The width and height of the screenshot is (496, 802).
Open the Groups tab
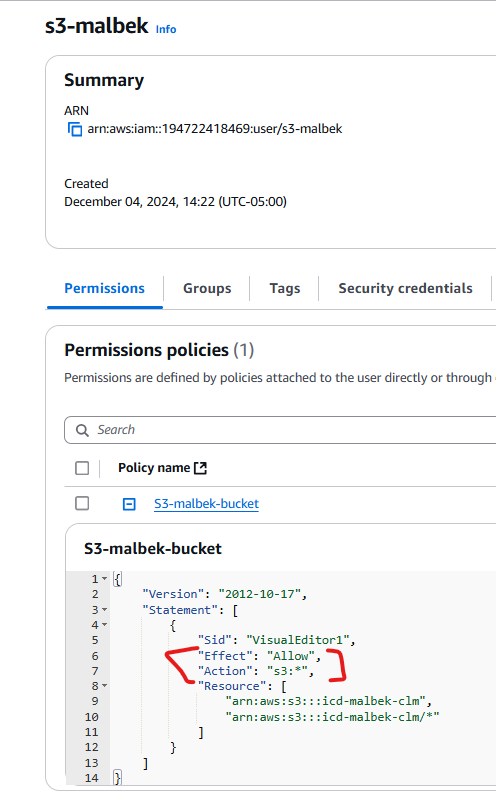coord(207,288)
